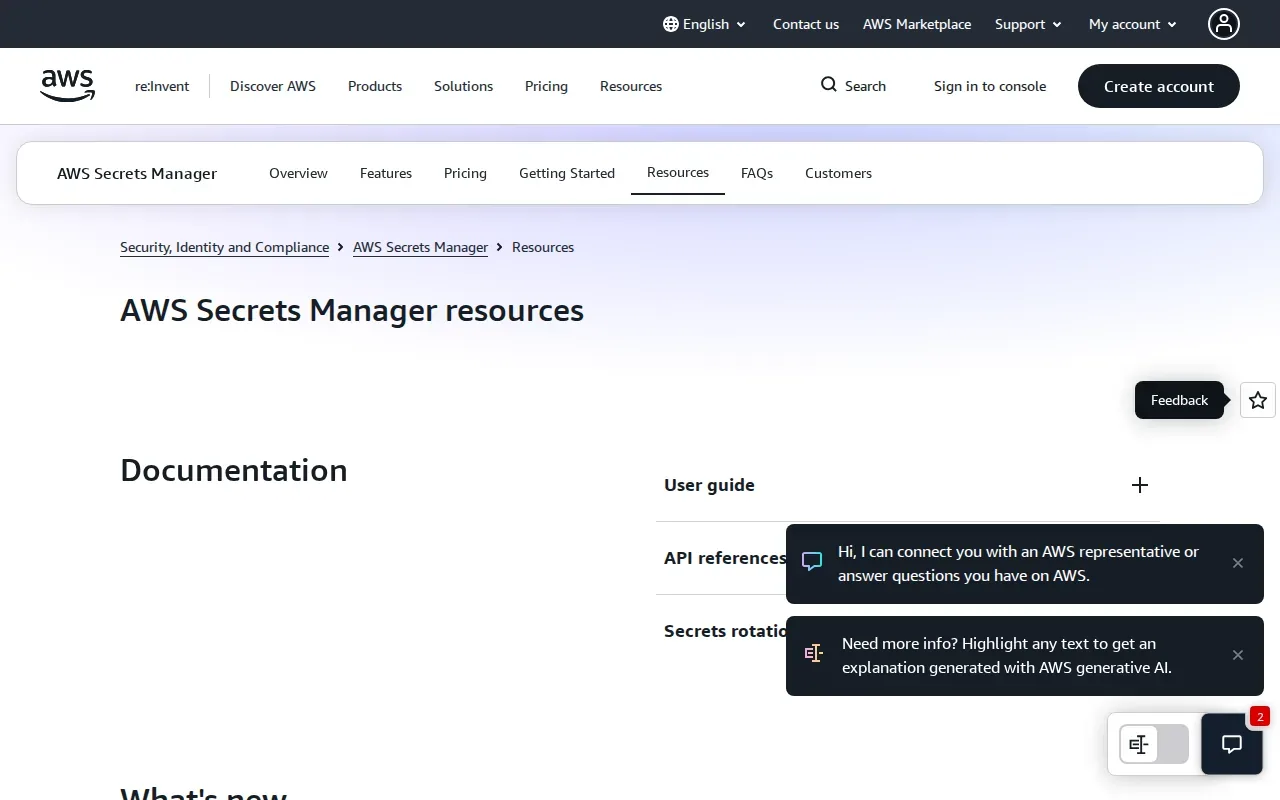Click the AWS logo
The width and height of the screenshot is (1280, 800).
pyautogui.click(x=68, y=86)
